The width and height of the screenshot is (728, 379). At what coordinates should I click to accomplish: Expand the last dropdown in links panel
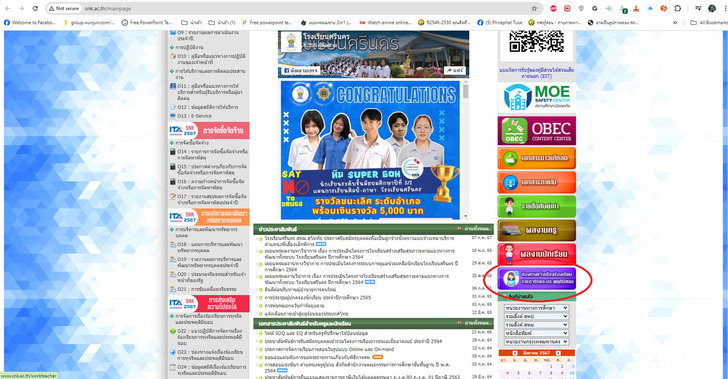coord(536,341)
